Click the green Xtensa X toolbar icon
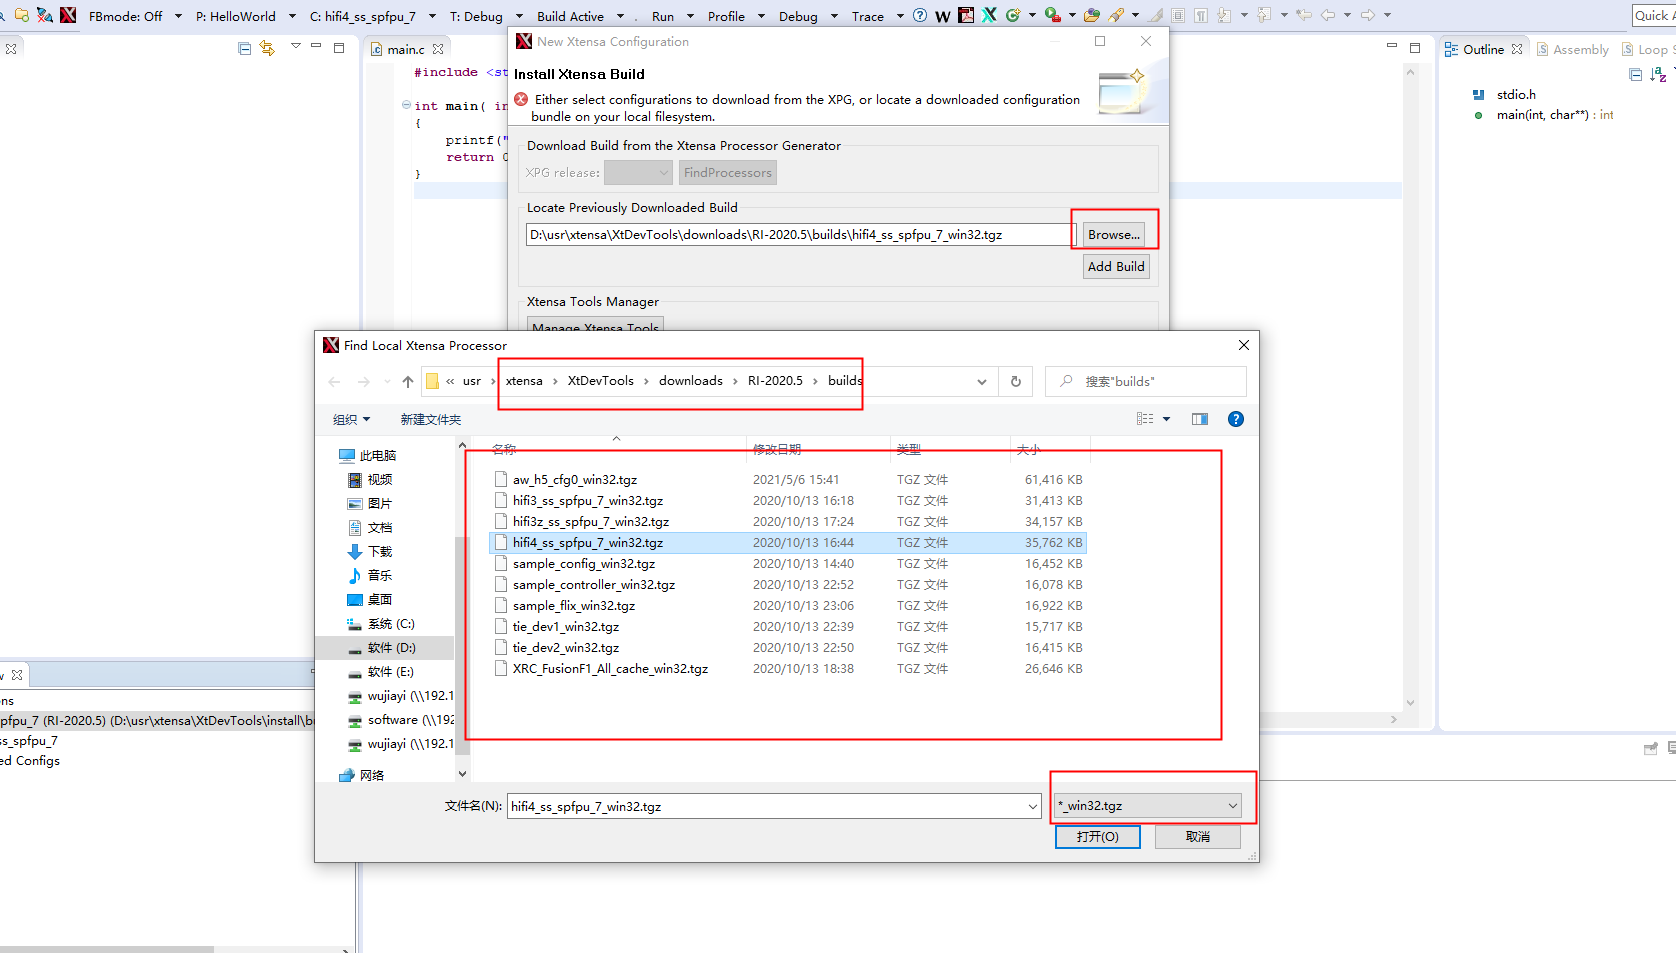Screen dimensions: 1676x953 [x=989, y=15]
